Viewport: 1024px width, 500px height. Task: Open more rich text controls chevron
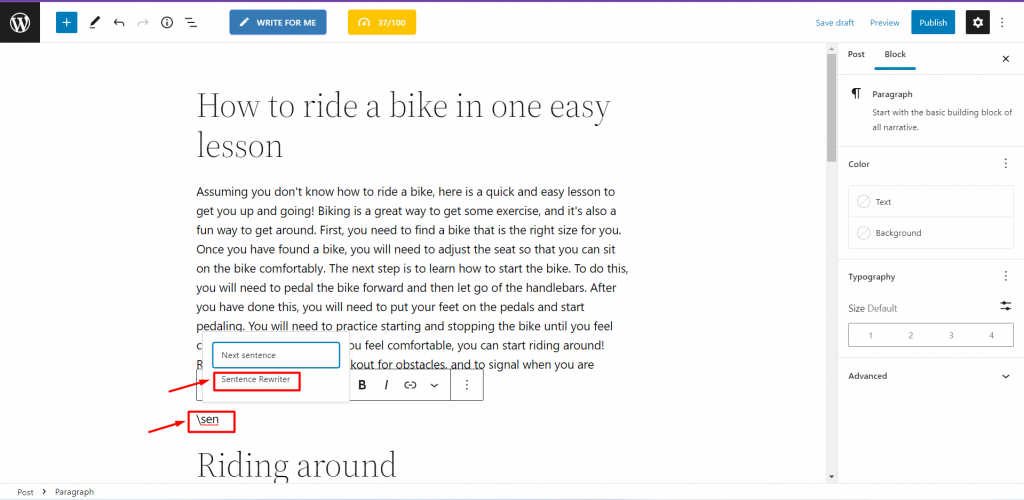pyautogui.click(x=434, y=385)
